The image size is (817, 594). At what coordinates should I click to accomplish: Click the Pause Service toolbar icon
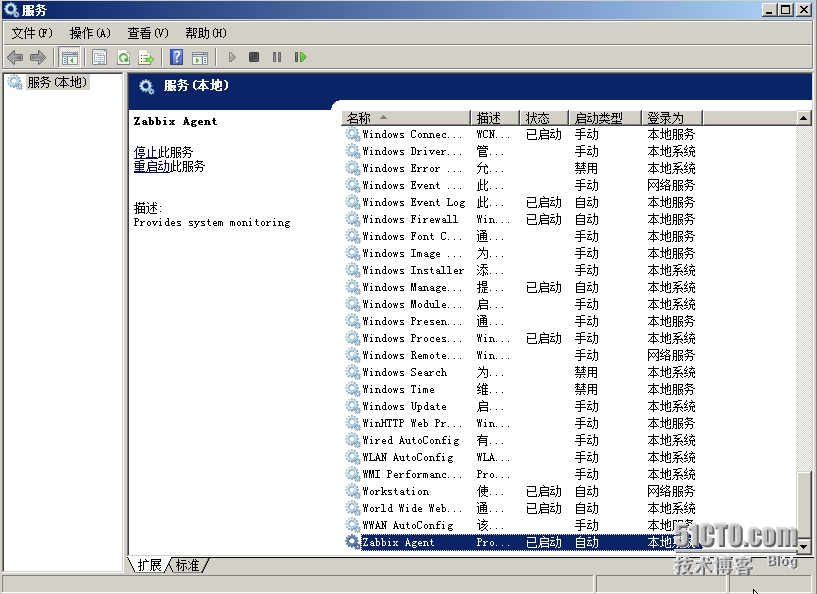pyautogui.click(x=277, y=57)
